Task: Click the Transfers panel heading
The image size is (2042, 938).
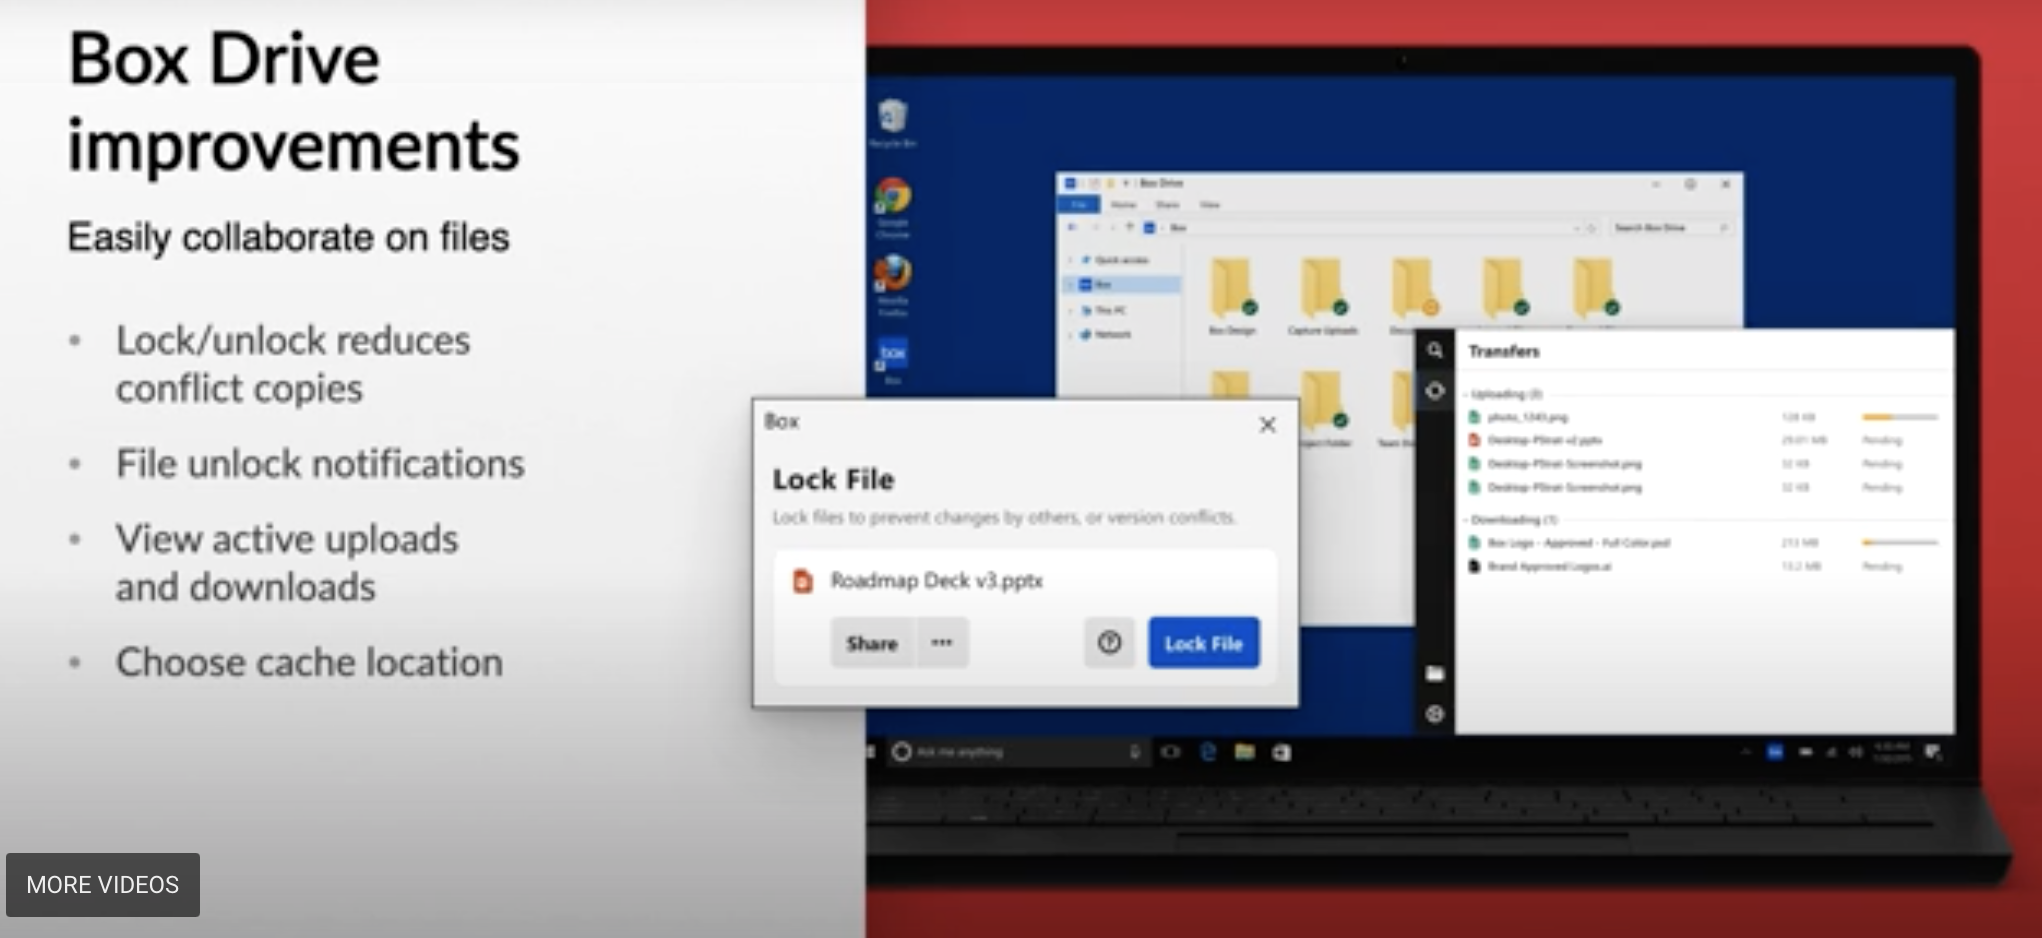Action: [1504, 351]
